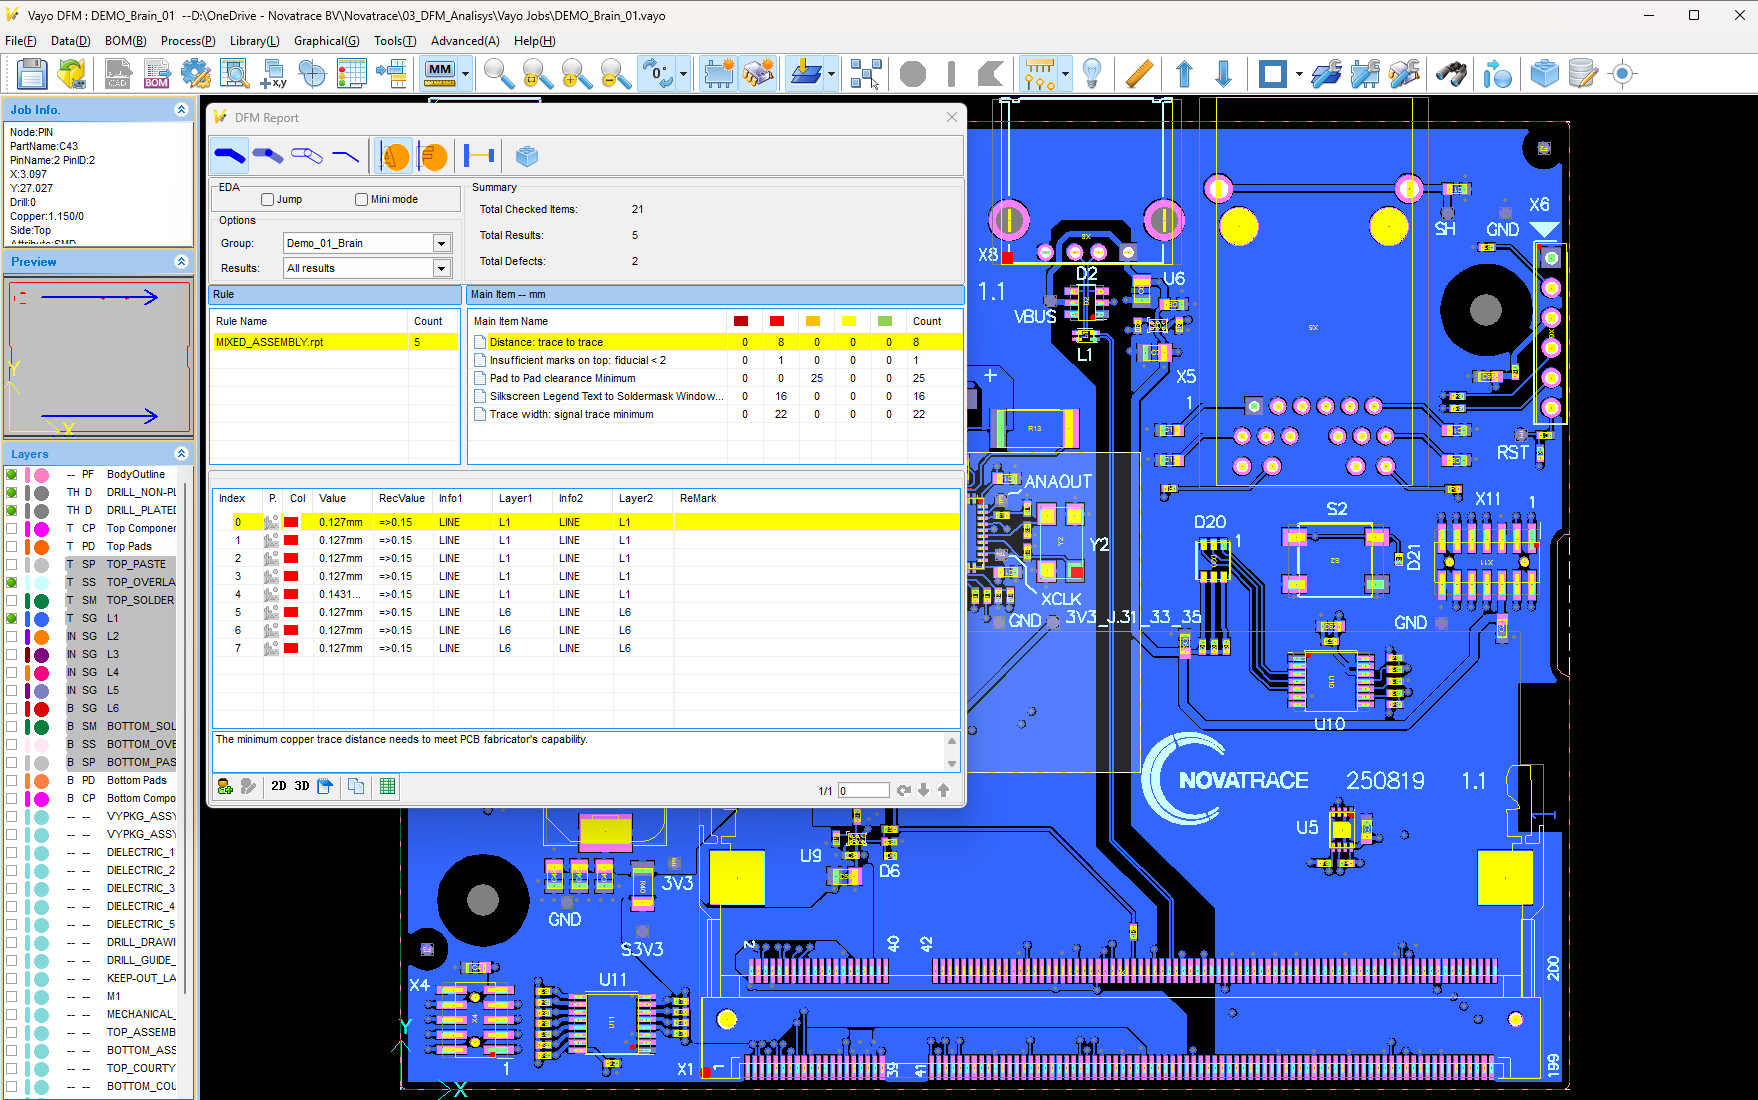Click the page number input field

(x=863, y=791)
